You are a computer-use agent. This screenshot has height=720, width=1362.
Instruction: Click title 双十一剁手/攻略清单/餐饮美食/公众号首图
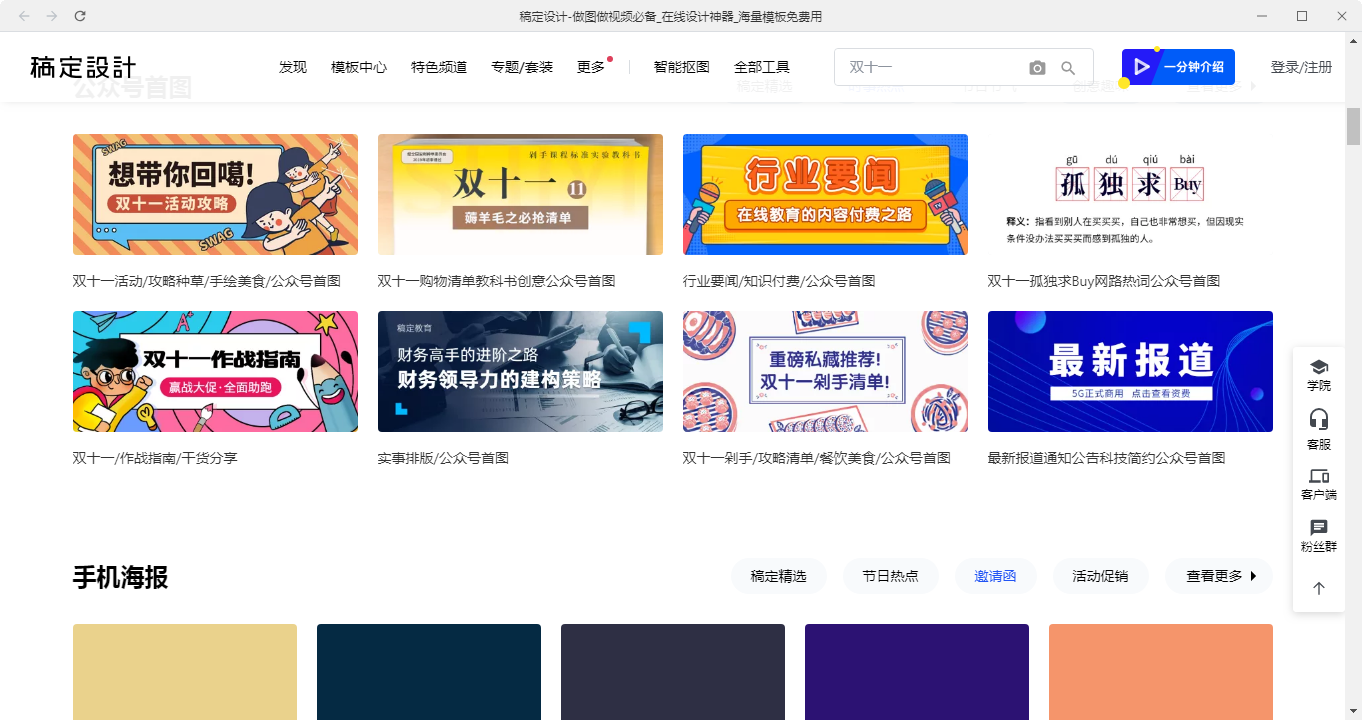pos(816,458)
